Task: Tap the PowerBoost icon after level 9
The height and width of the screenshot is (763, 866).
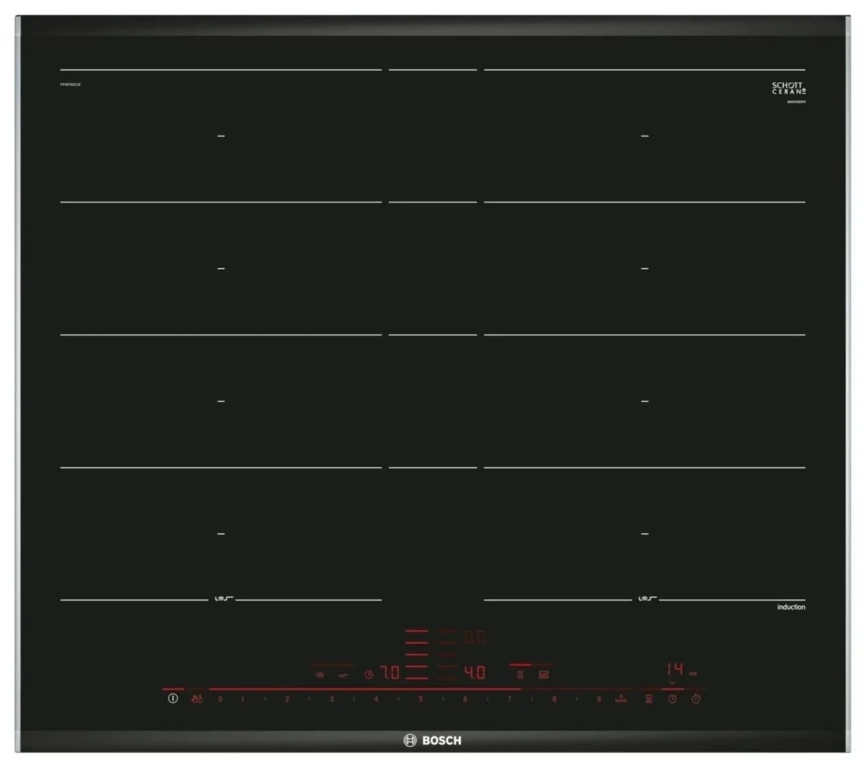Action: 621,698
